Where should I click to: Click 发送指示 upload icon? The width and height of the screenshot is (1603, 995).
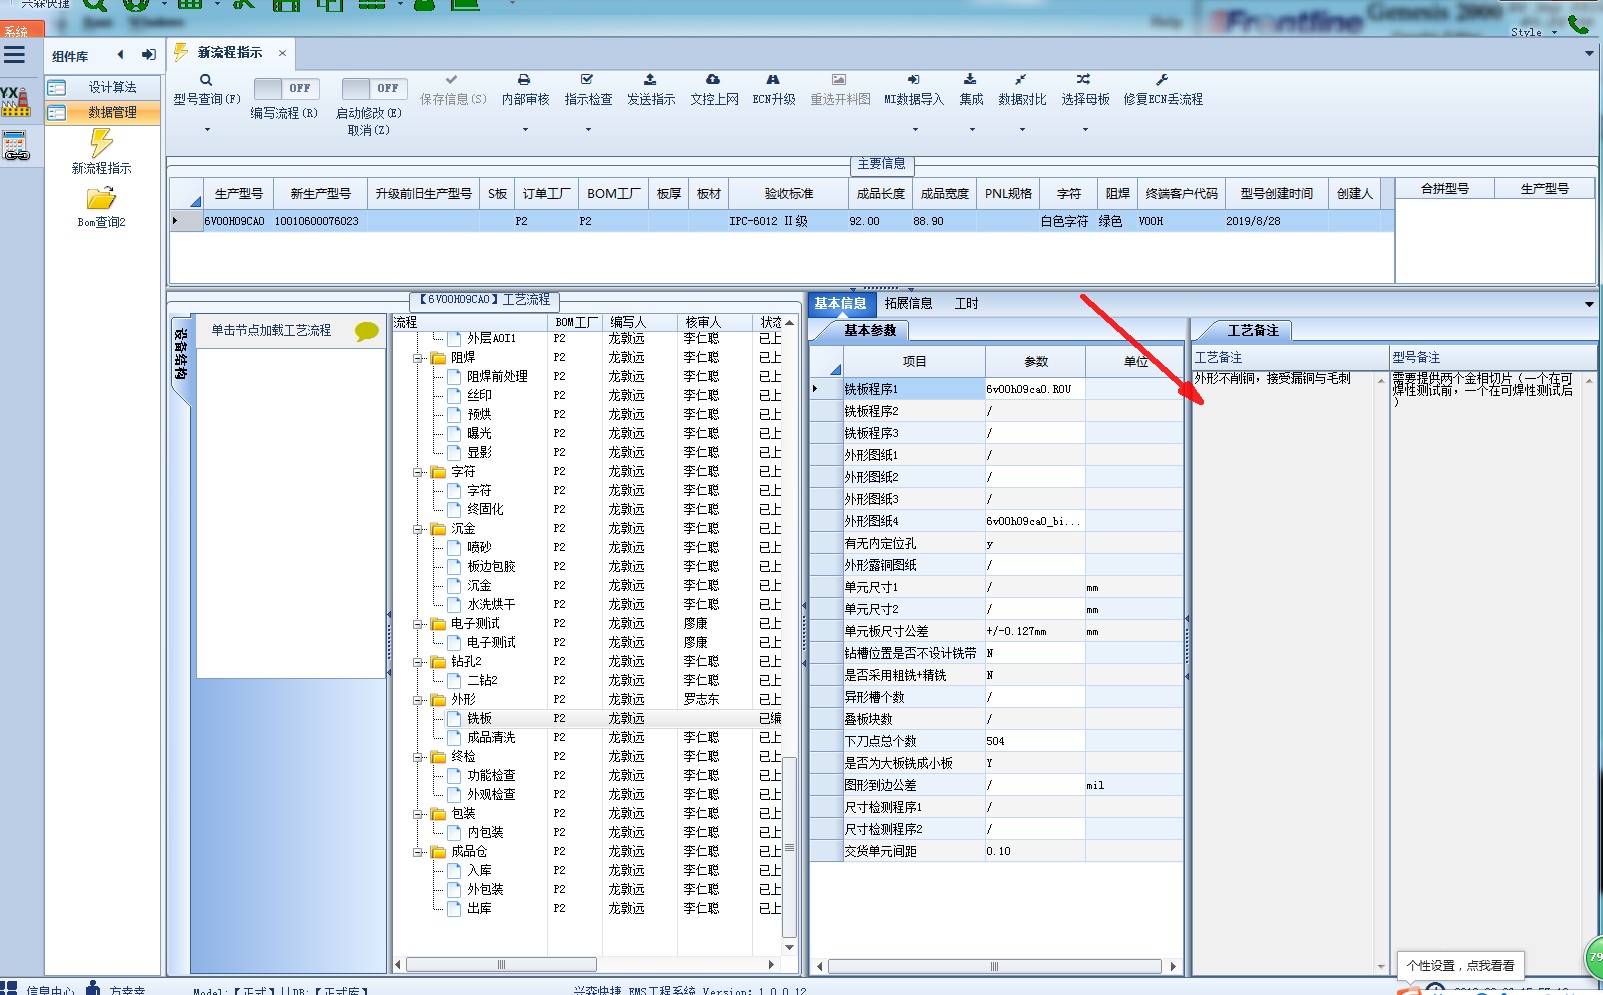click(x=650, y=79)
